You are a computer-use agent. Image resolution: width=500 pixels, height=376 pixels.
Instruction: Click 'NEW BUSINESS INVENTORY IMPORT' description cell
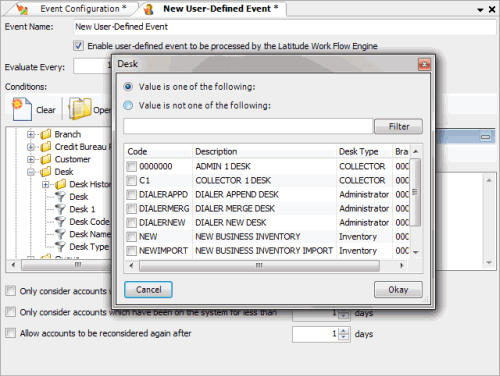click(264, 250)
